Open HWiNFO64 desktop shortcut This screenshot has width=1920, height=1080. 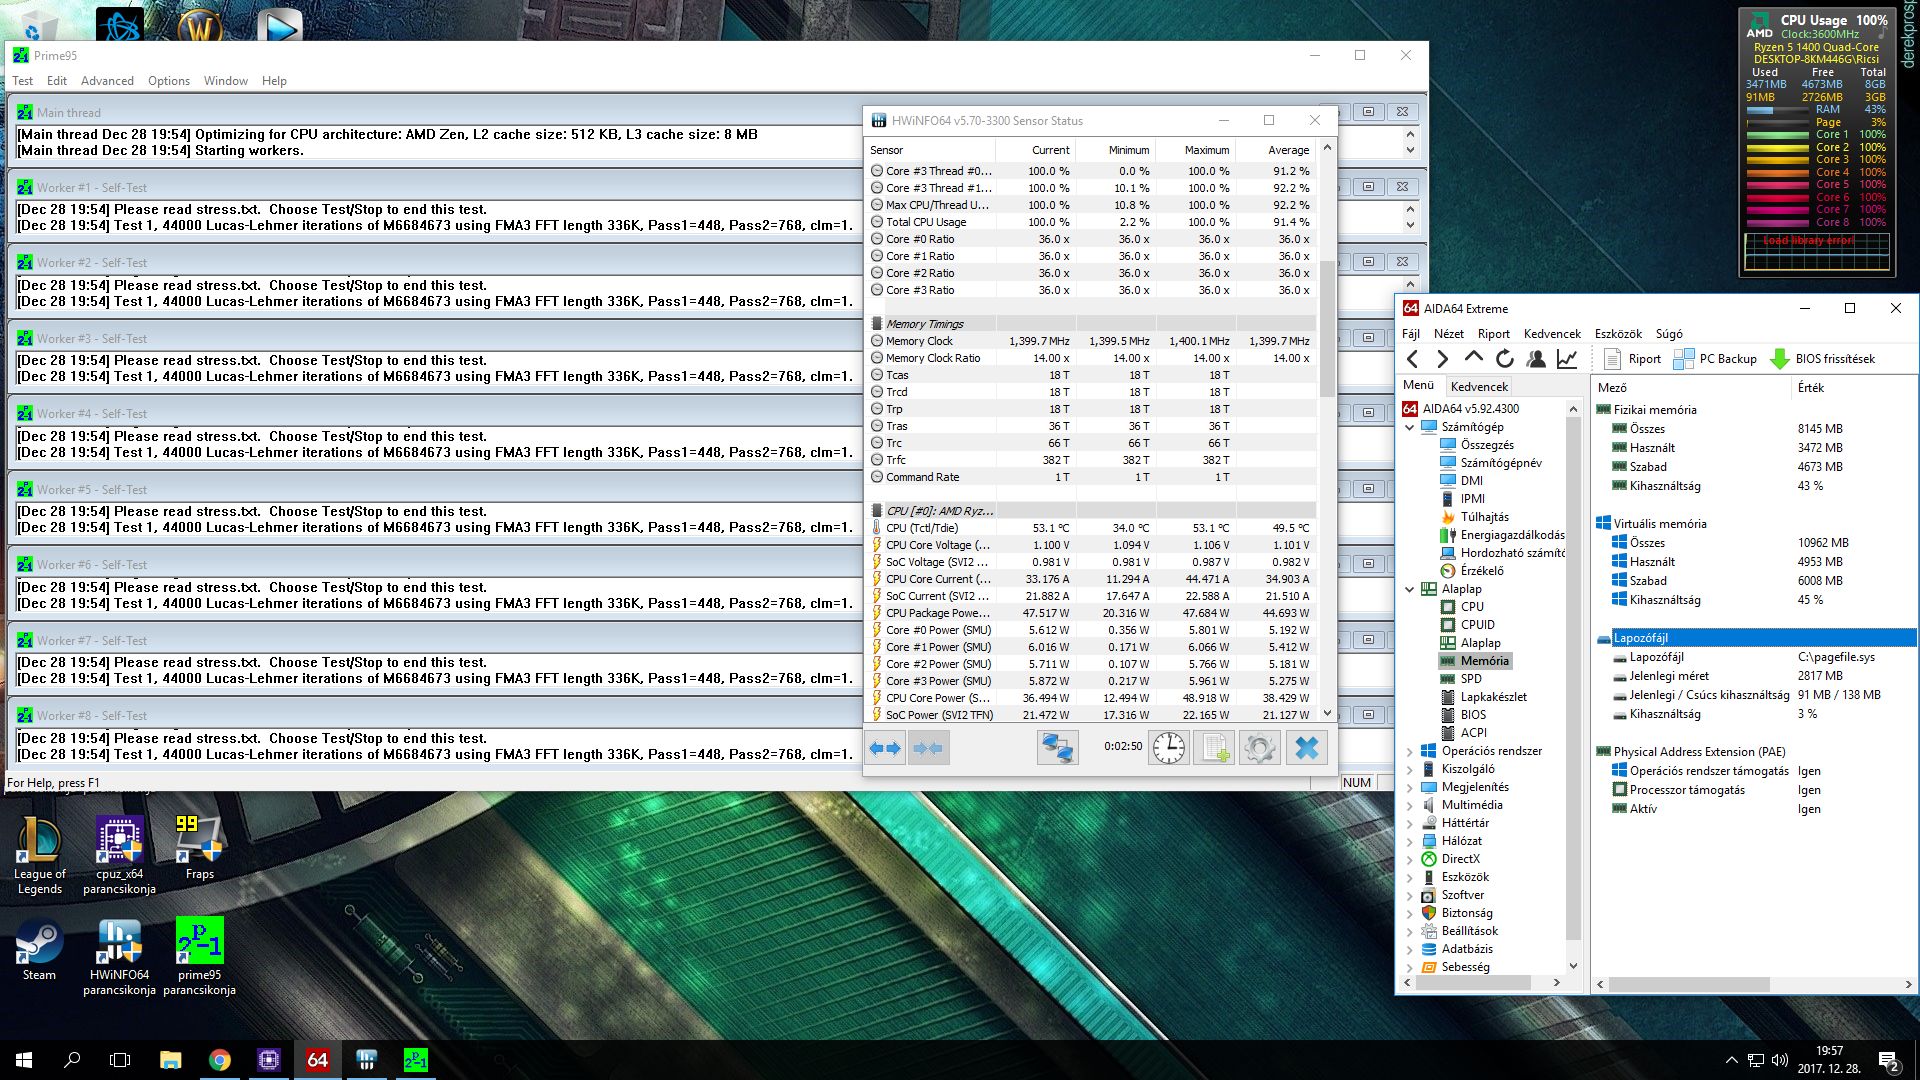point(119,957)
